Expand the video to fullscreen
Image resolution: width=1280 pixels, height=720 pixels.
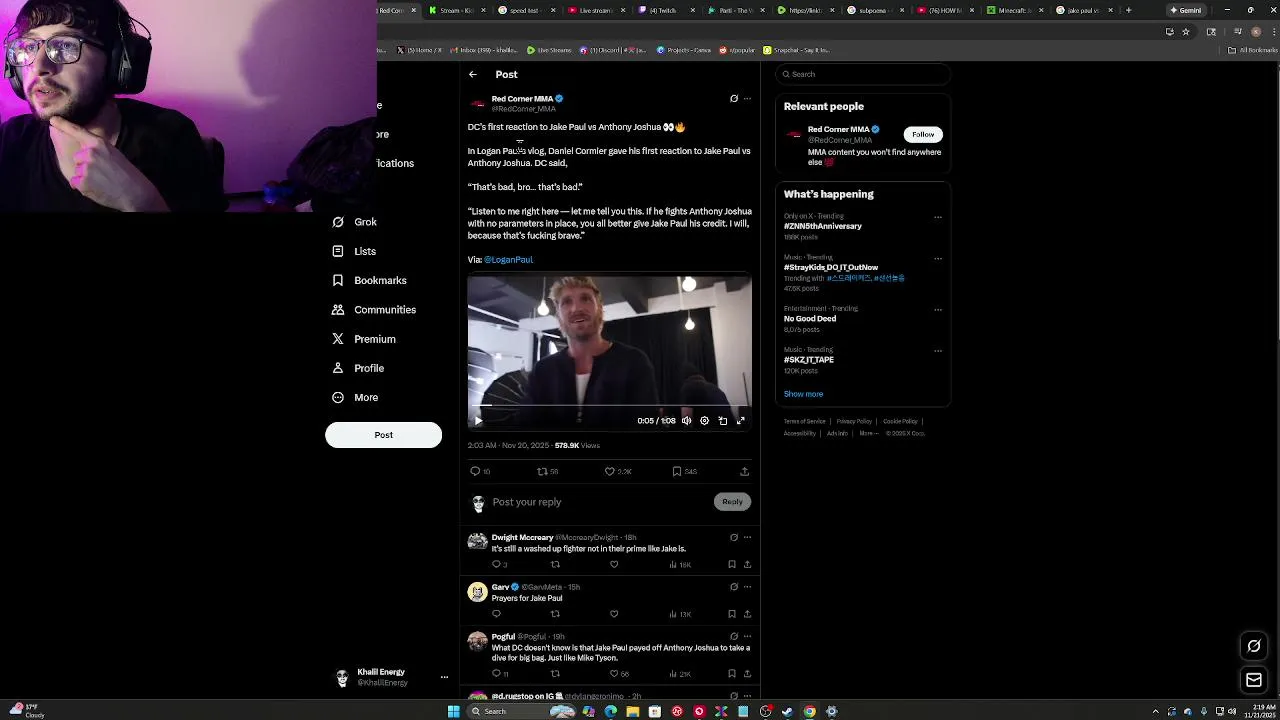[741, 421]
